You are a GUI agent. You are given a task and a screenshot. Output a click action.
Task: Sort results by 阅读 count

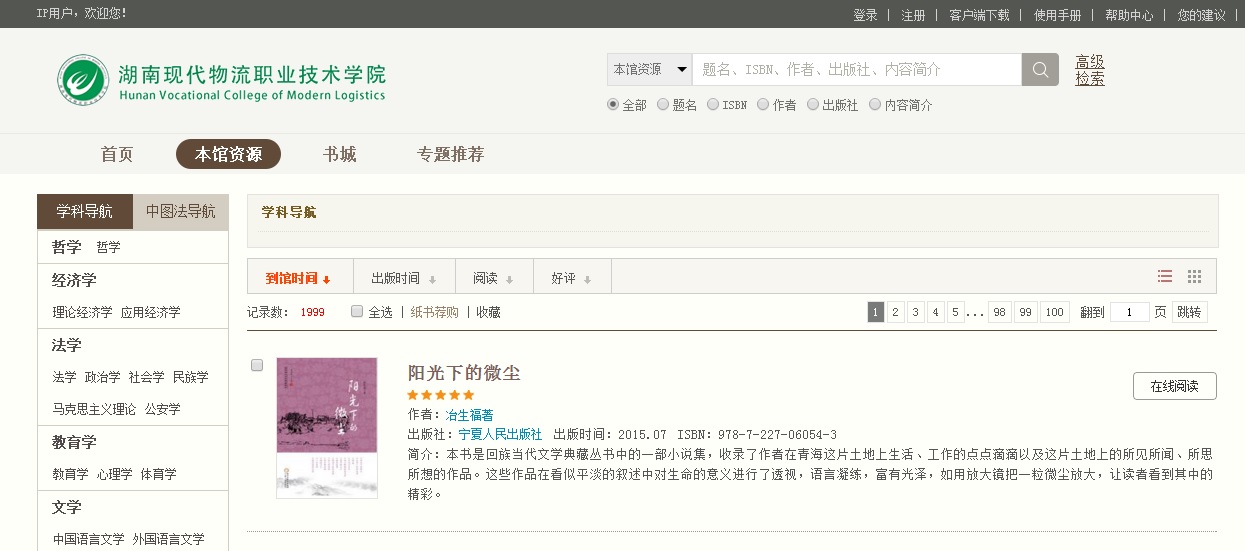493,278
